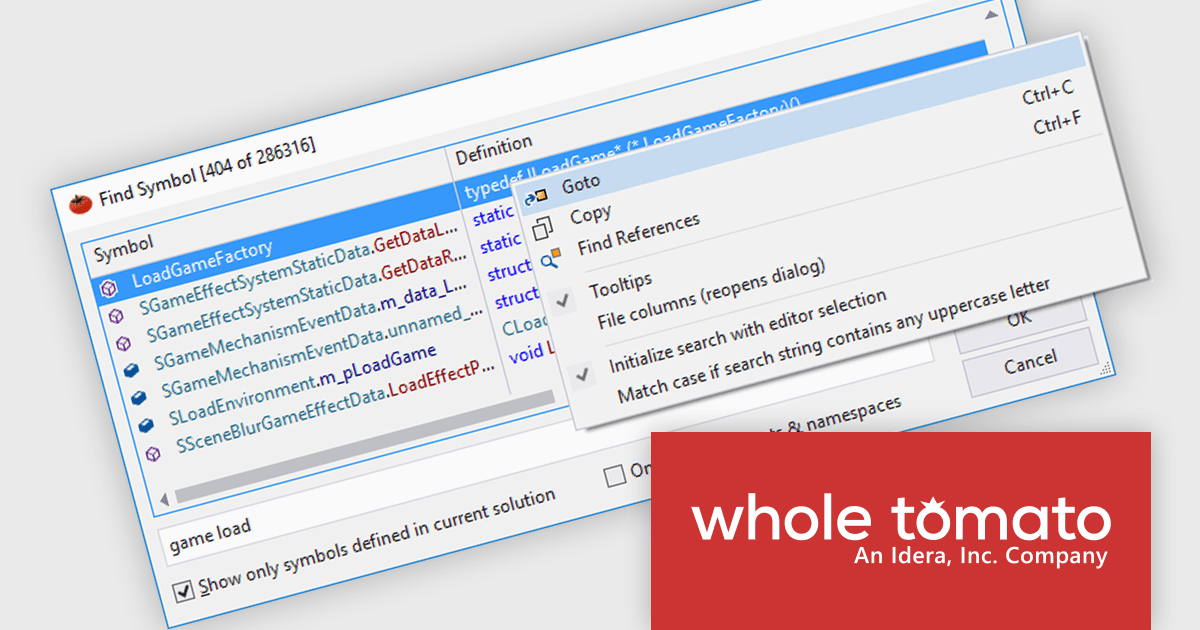Click the Goto arrow icon in context menu
The height and width of the screenshot is (630, 1200).
[536, 197]
